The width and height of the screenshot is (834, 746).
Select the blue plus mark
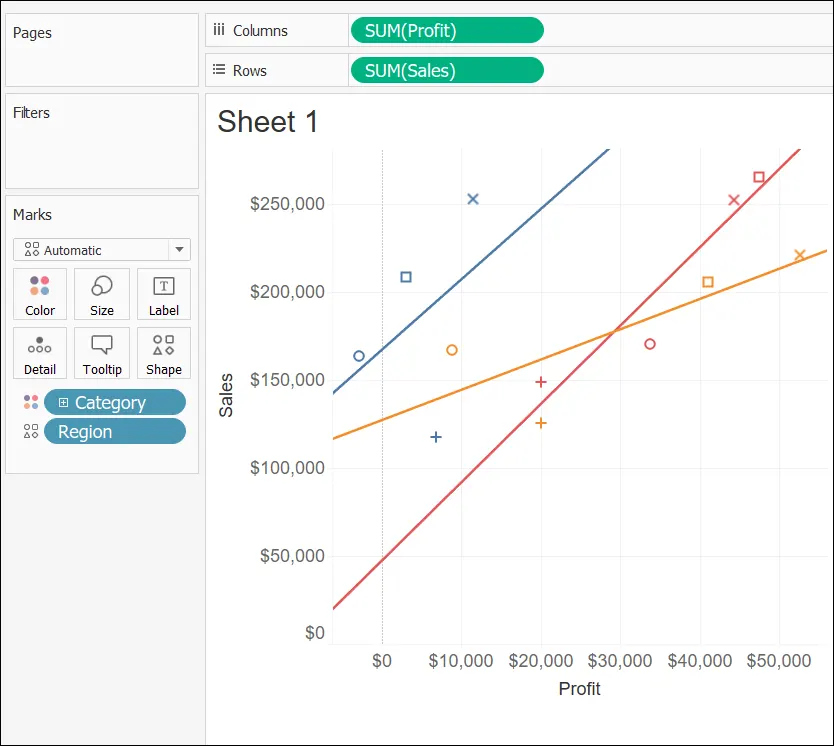[436, 437]
